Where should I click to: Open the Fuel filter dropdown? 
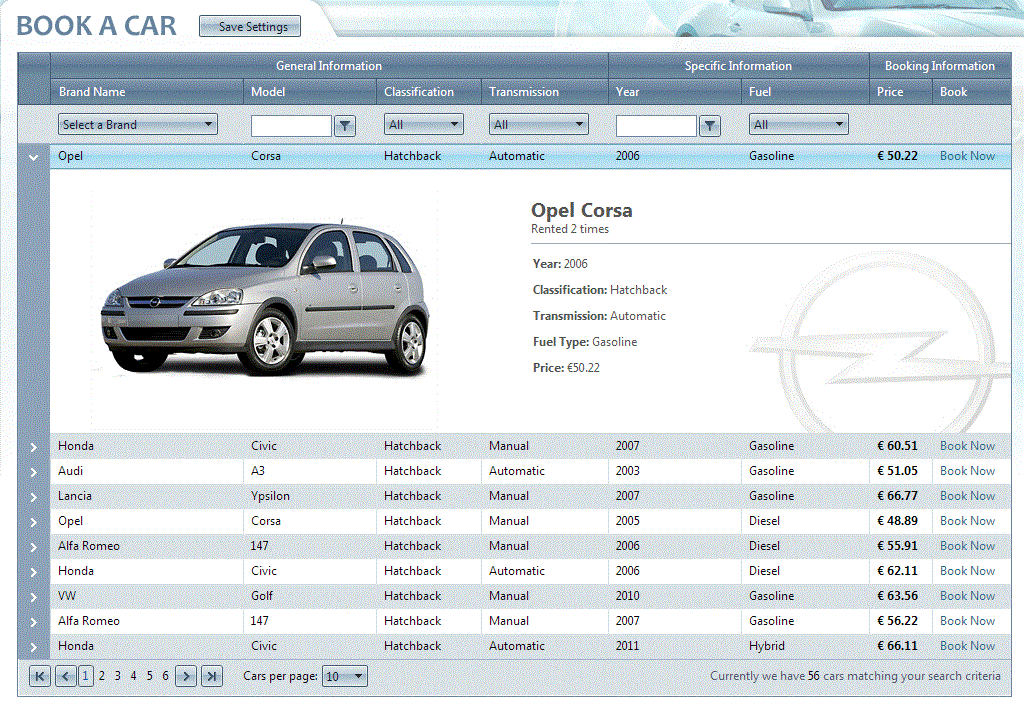[x=799, y=125]
